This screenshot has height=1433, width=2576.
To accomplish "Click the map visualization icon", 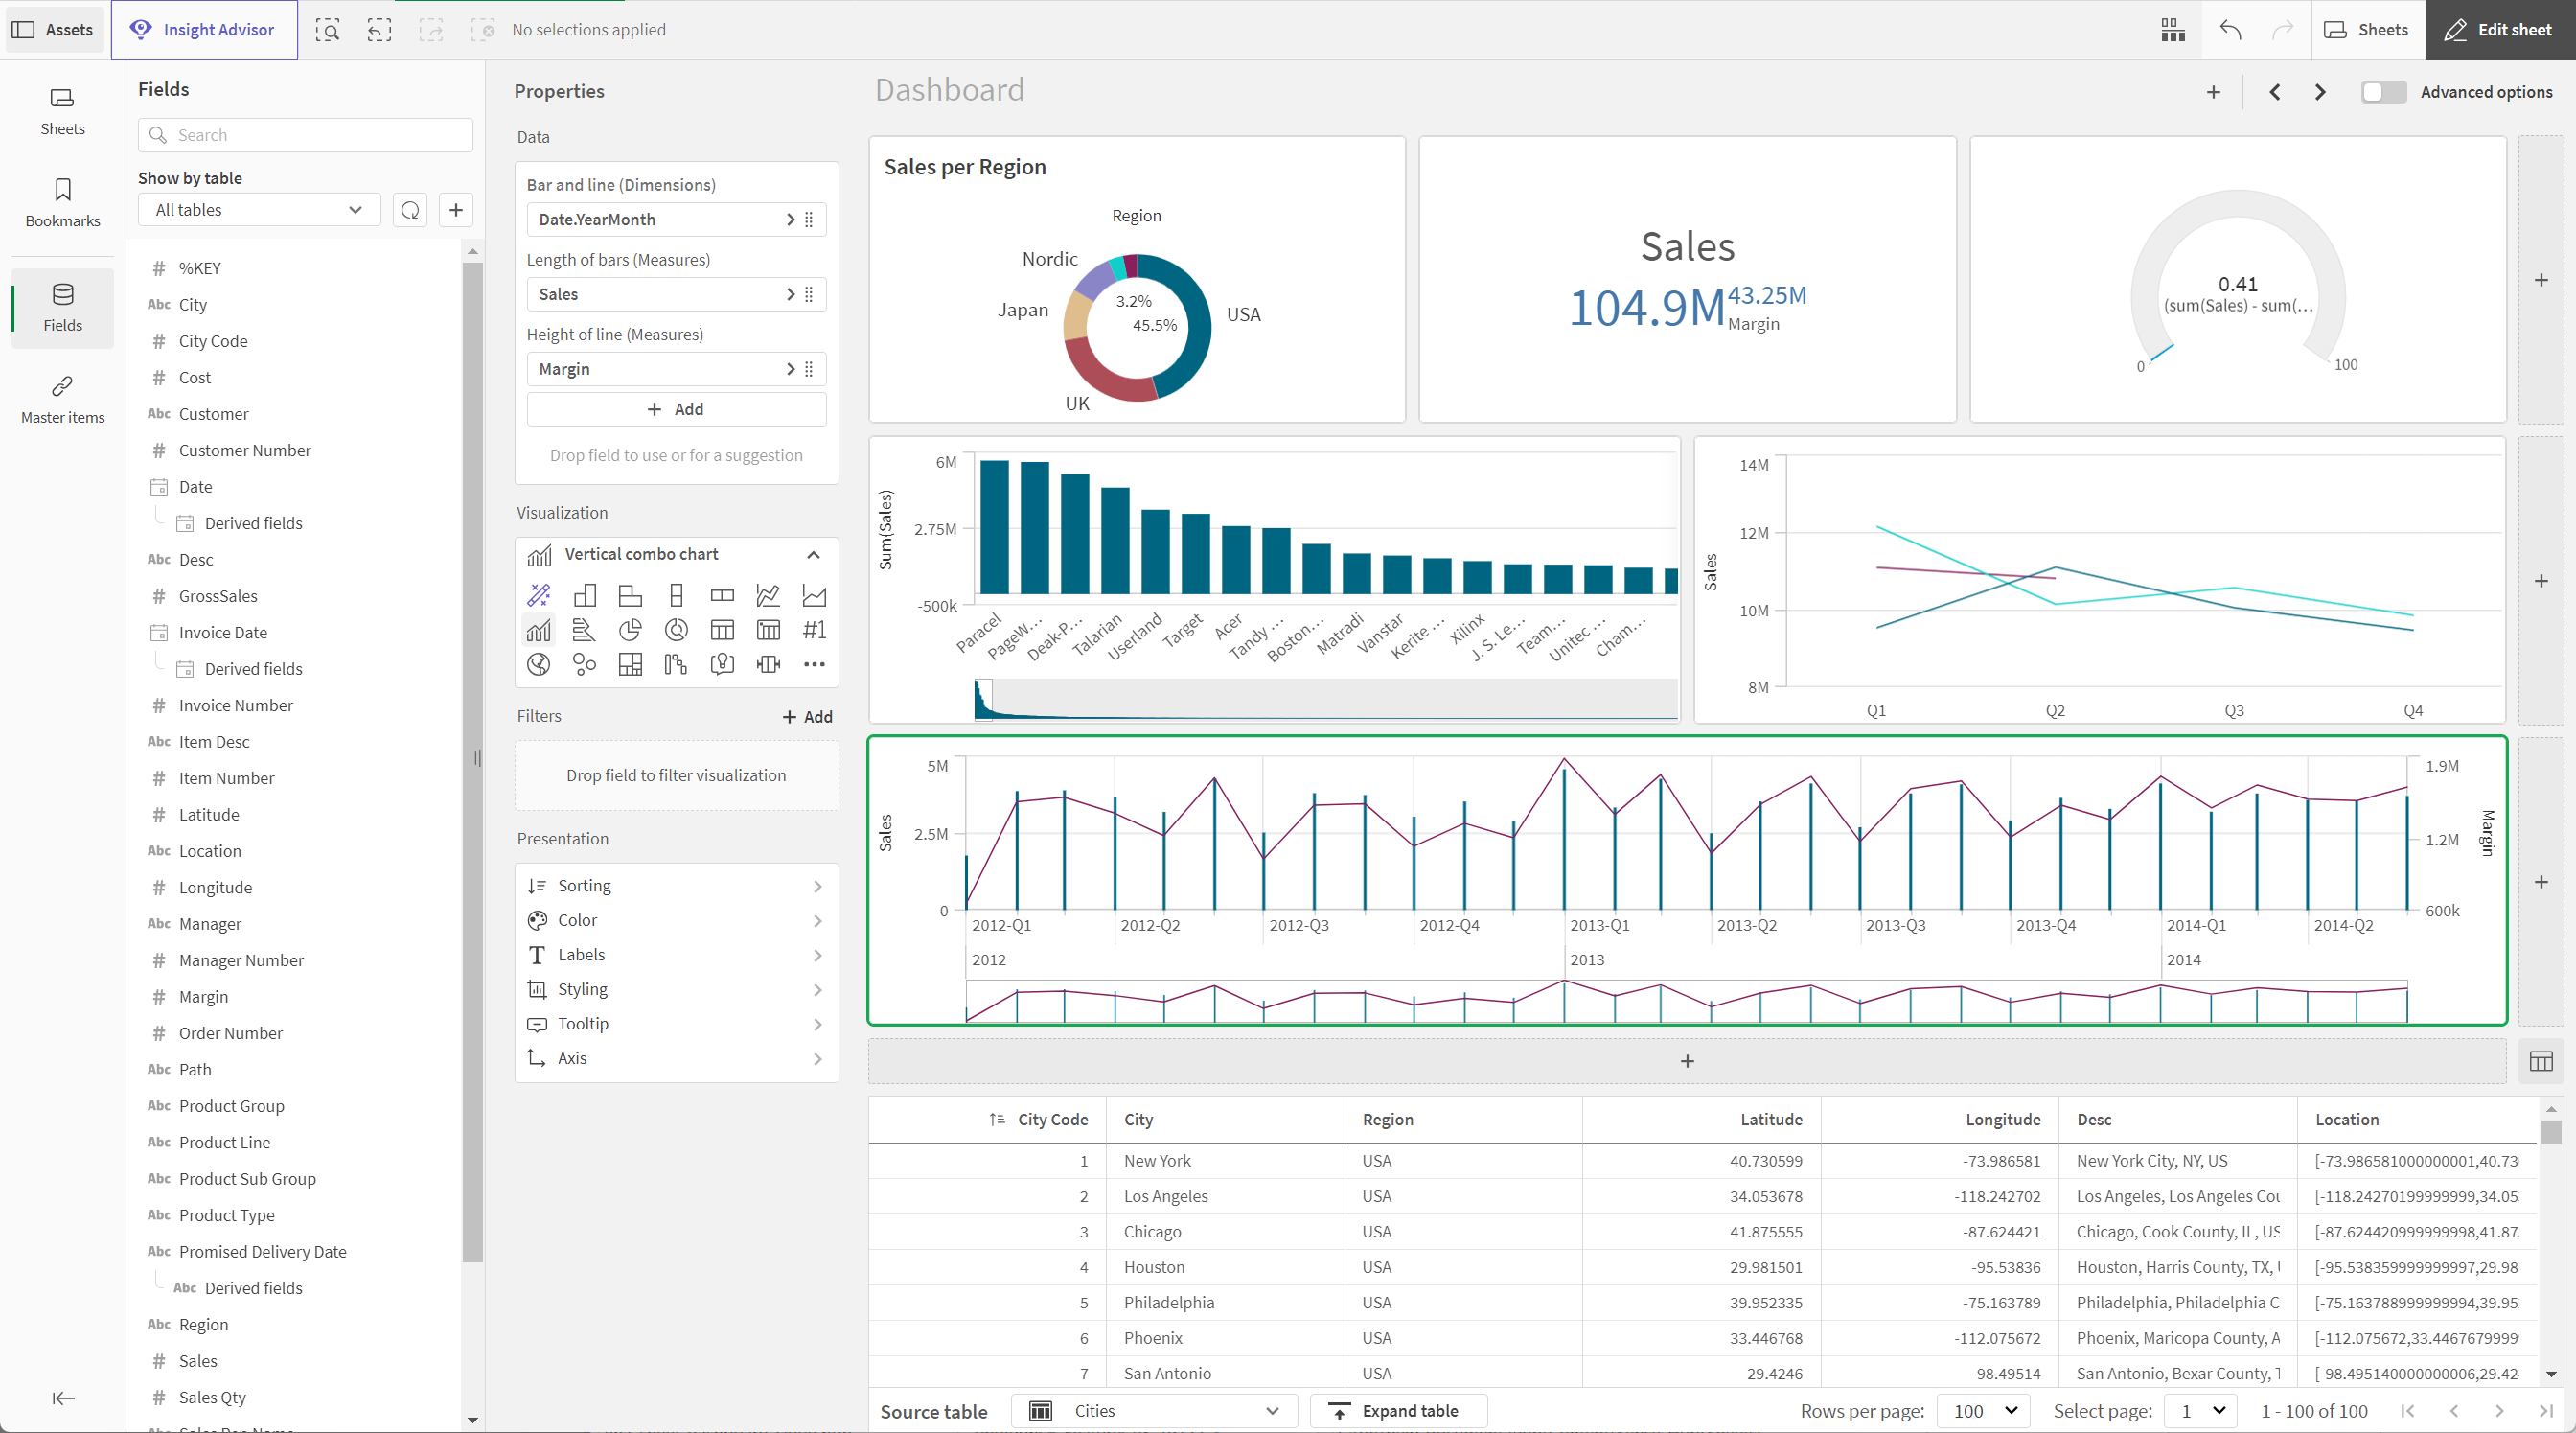I will click(539, 663).
